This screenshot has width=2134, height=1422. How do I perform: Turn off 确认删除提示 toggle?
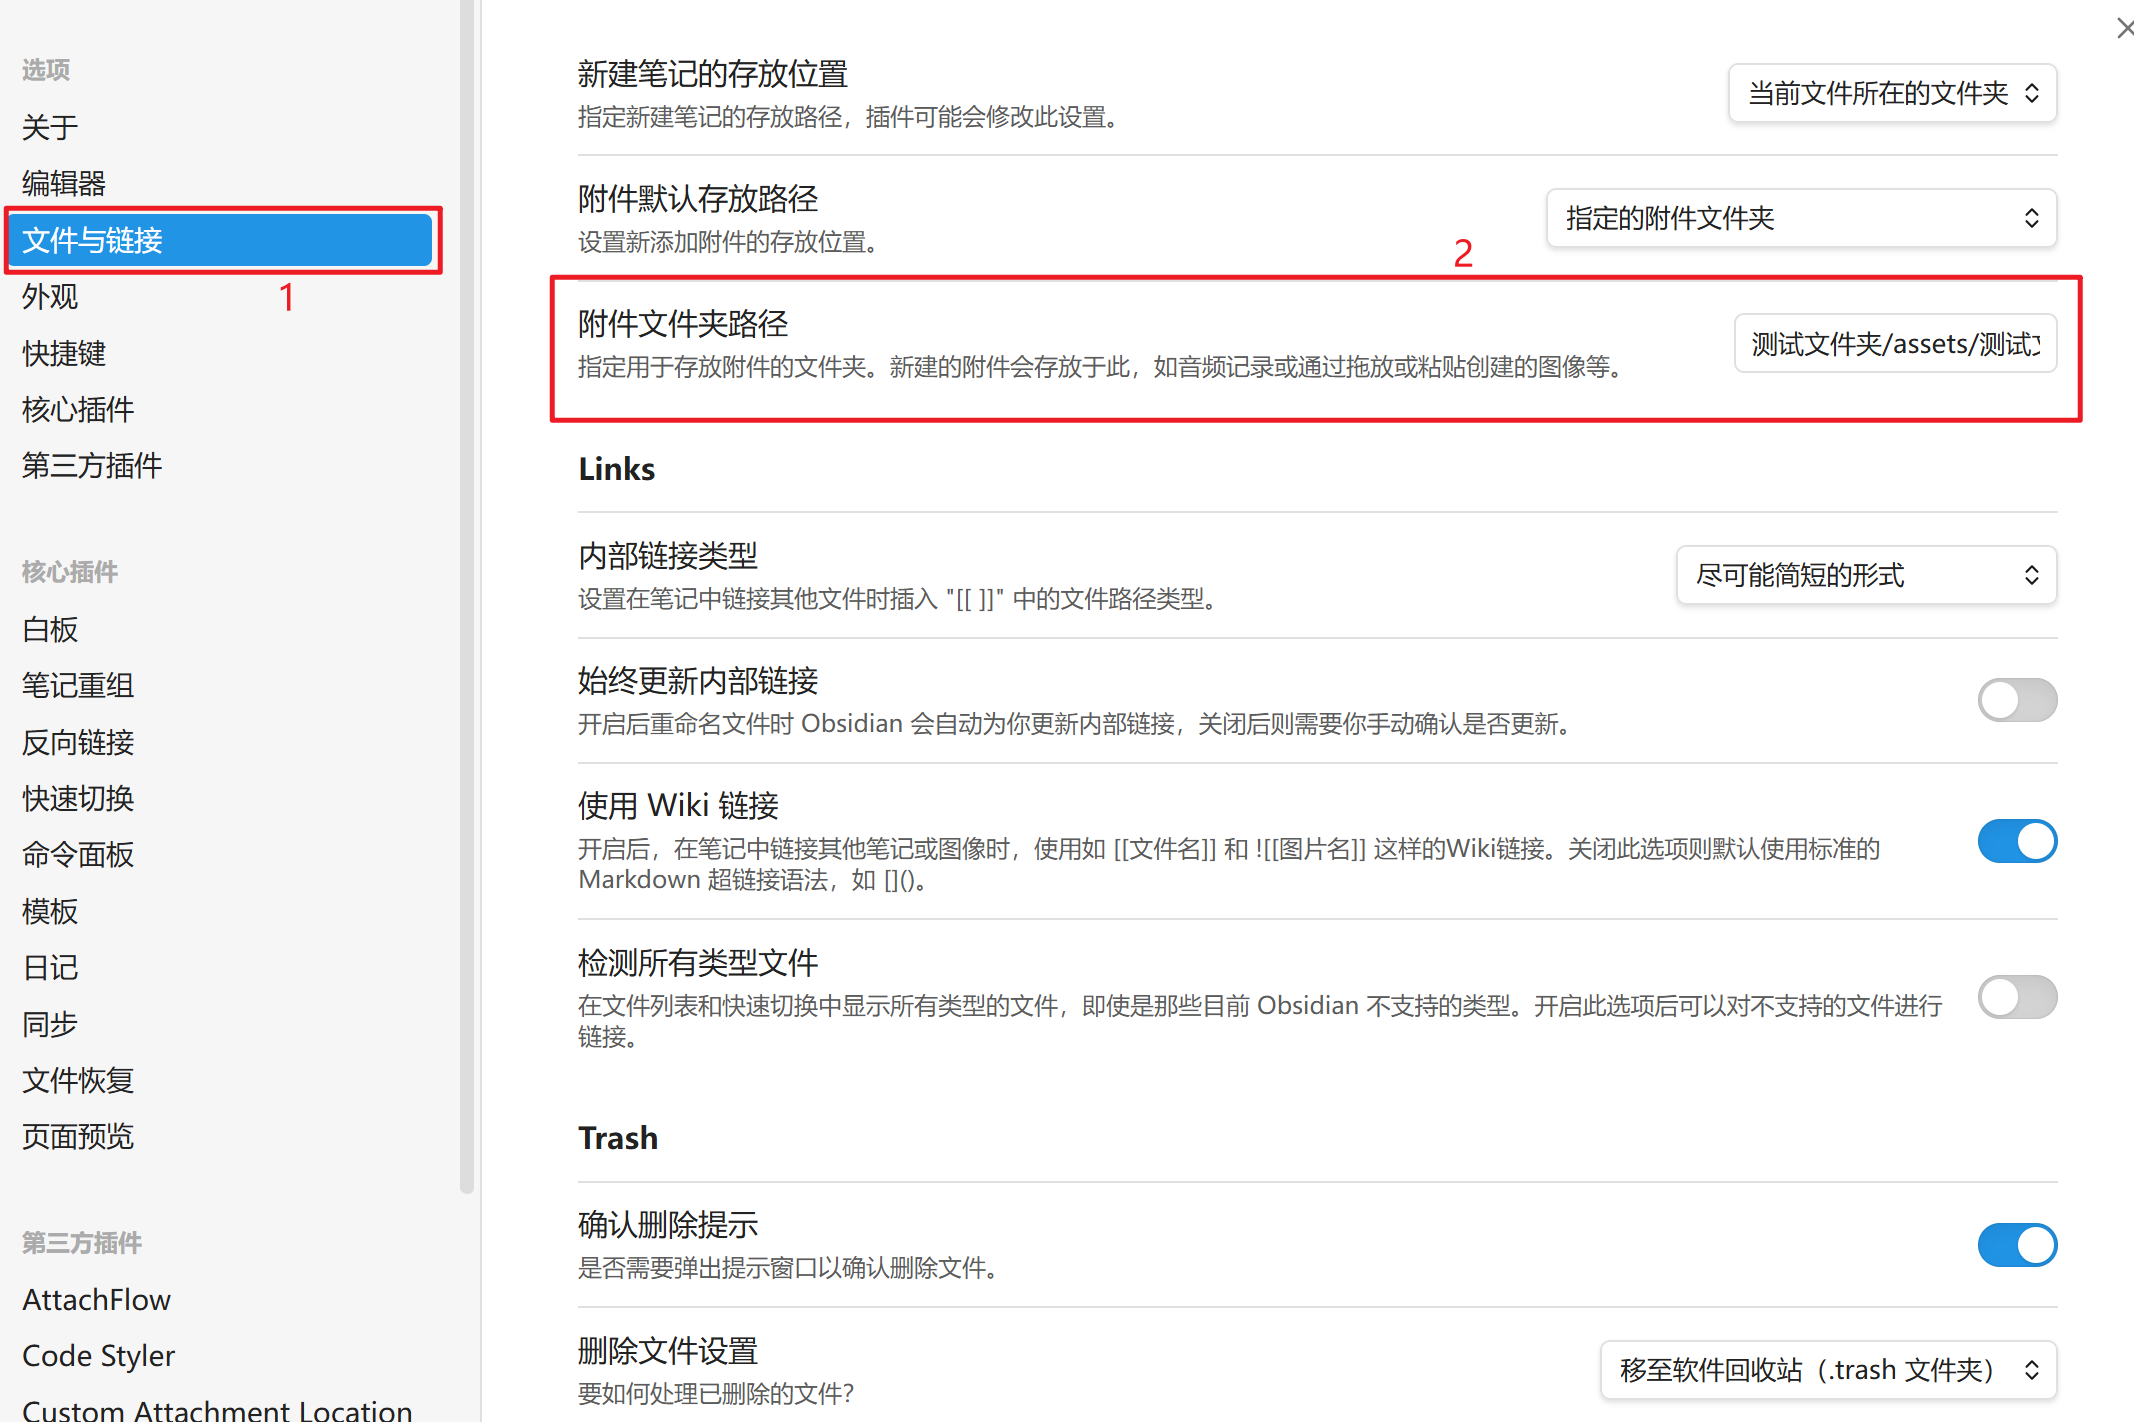pos(2016,1245)
